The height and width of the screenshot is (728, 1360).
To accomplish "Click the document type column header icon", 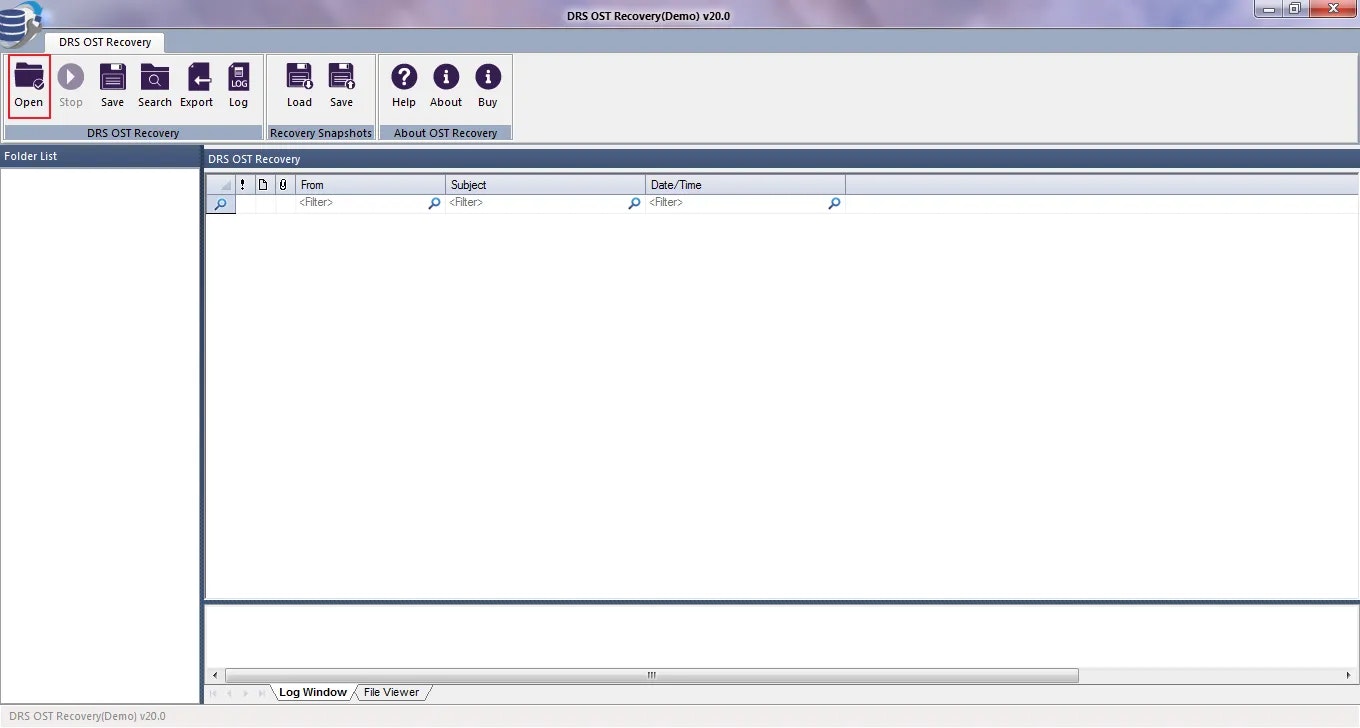I will (x=263, y=185).
